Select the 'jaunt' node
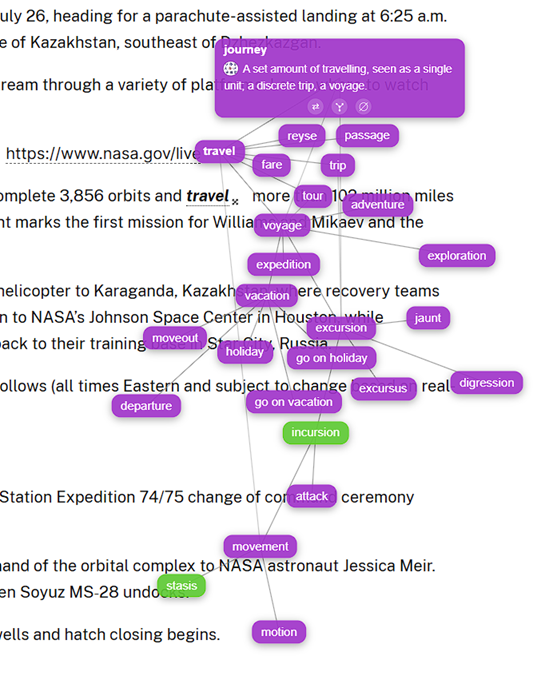 428,318
